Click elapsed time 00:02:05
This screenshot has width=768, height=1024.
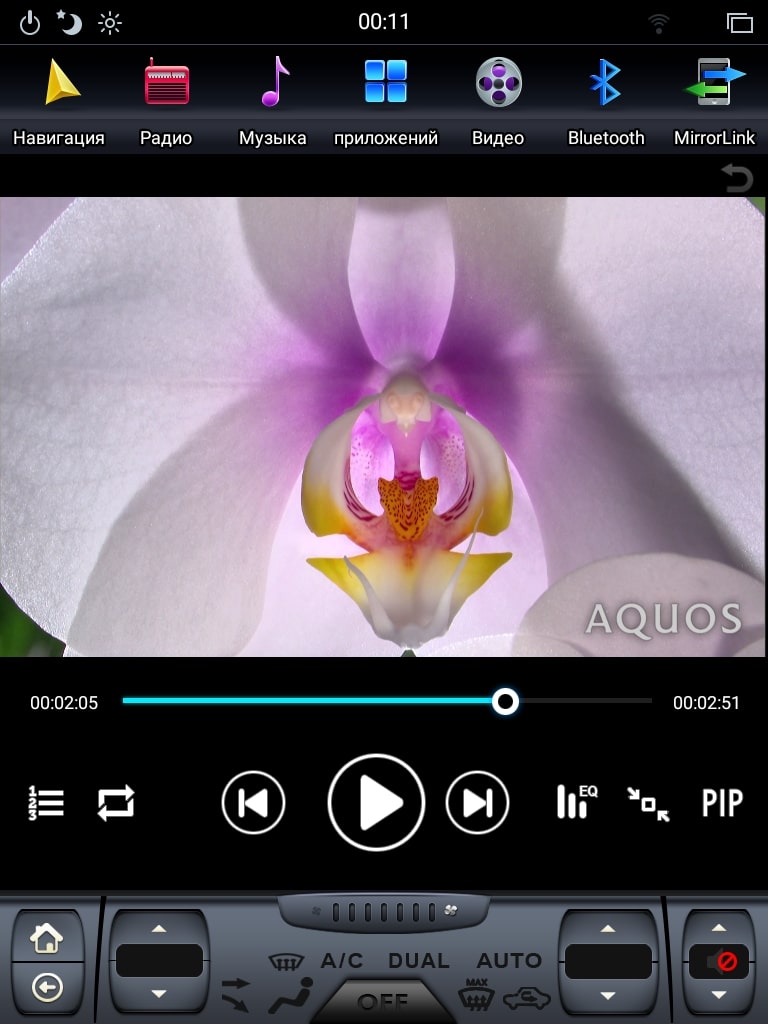(64, 703)
